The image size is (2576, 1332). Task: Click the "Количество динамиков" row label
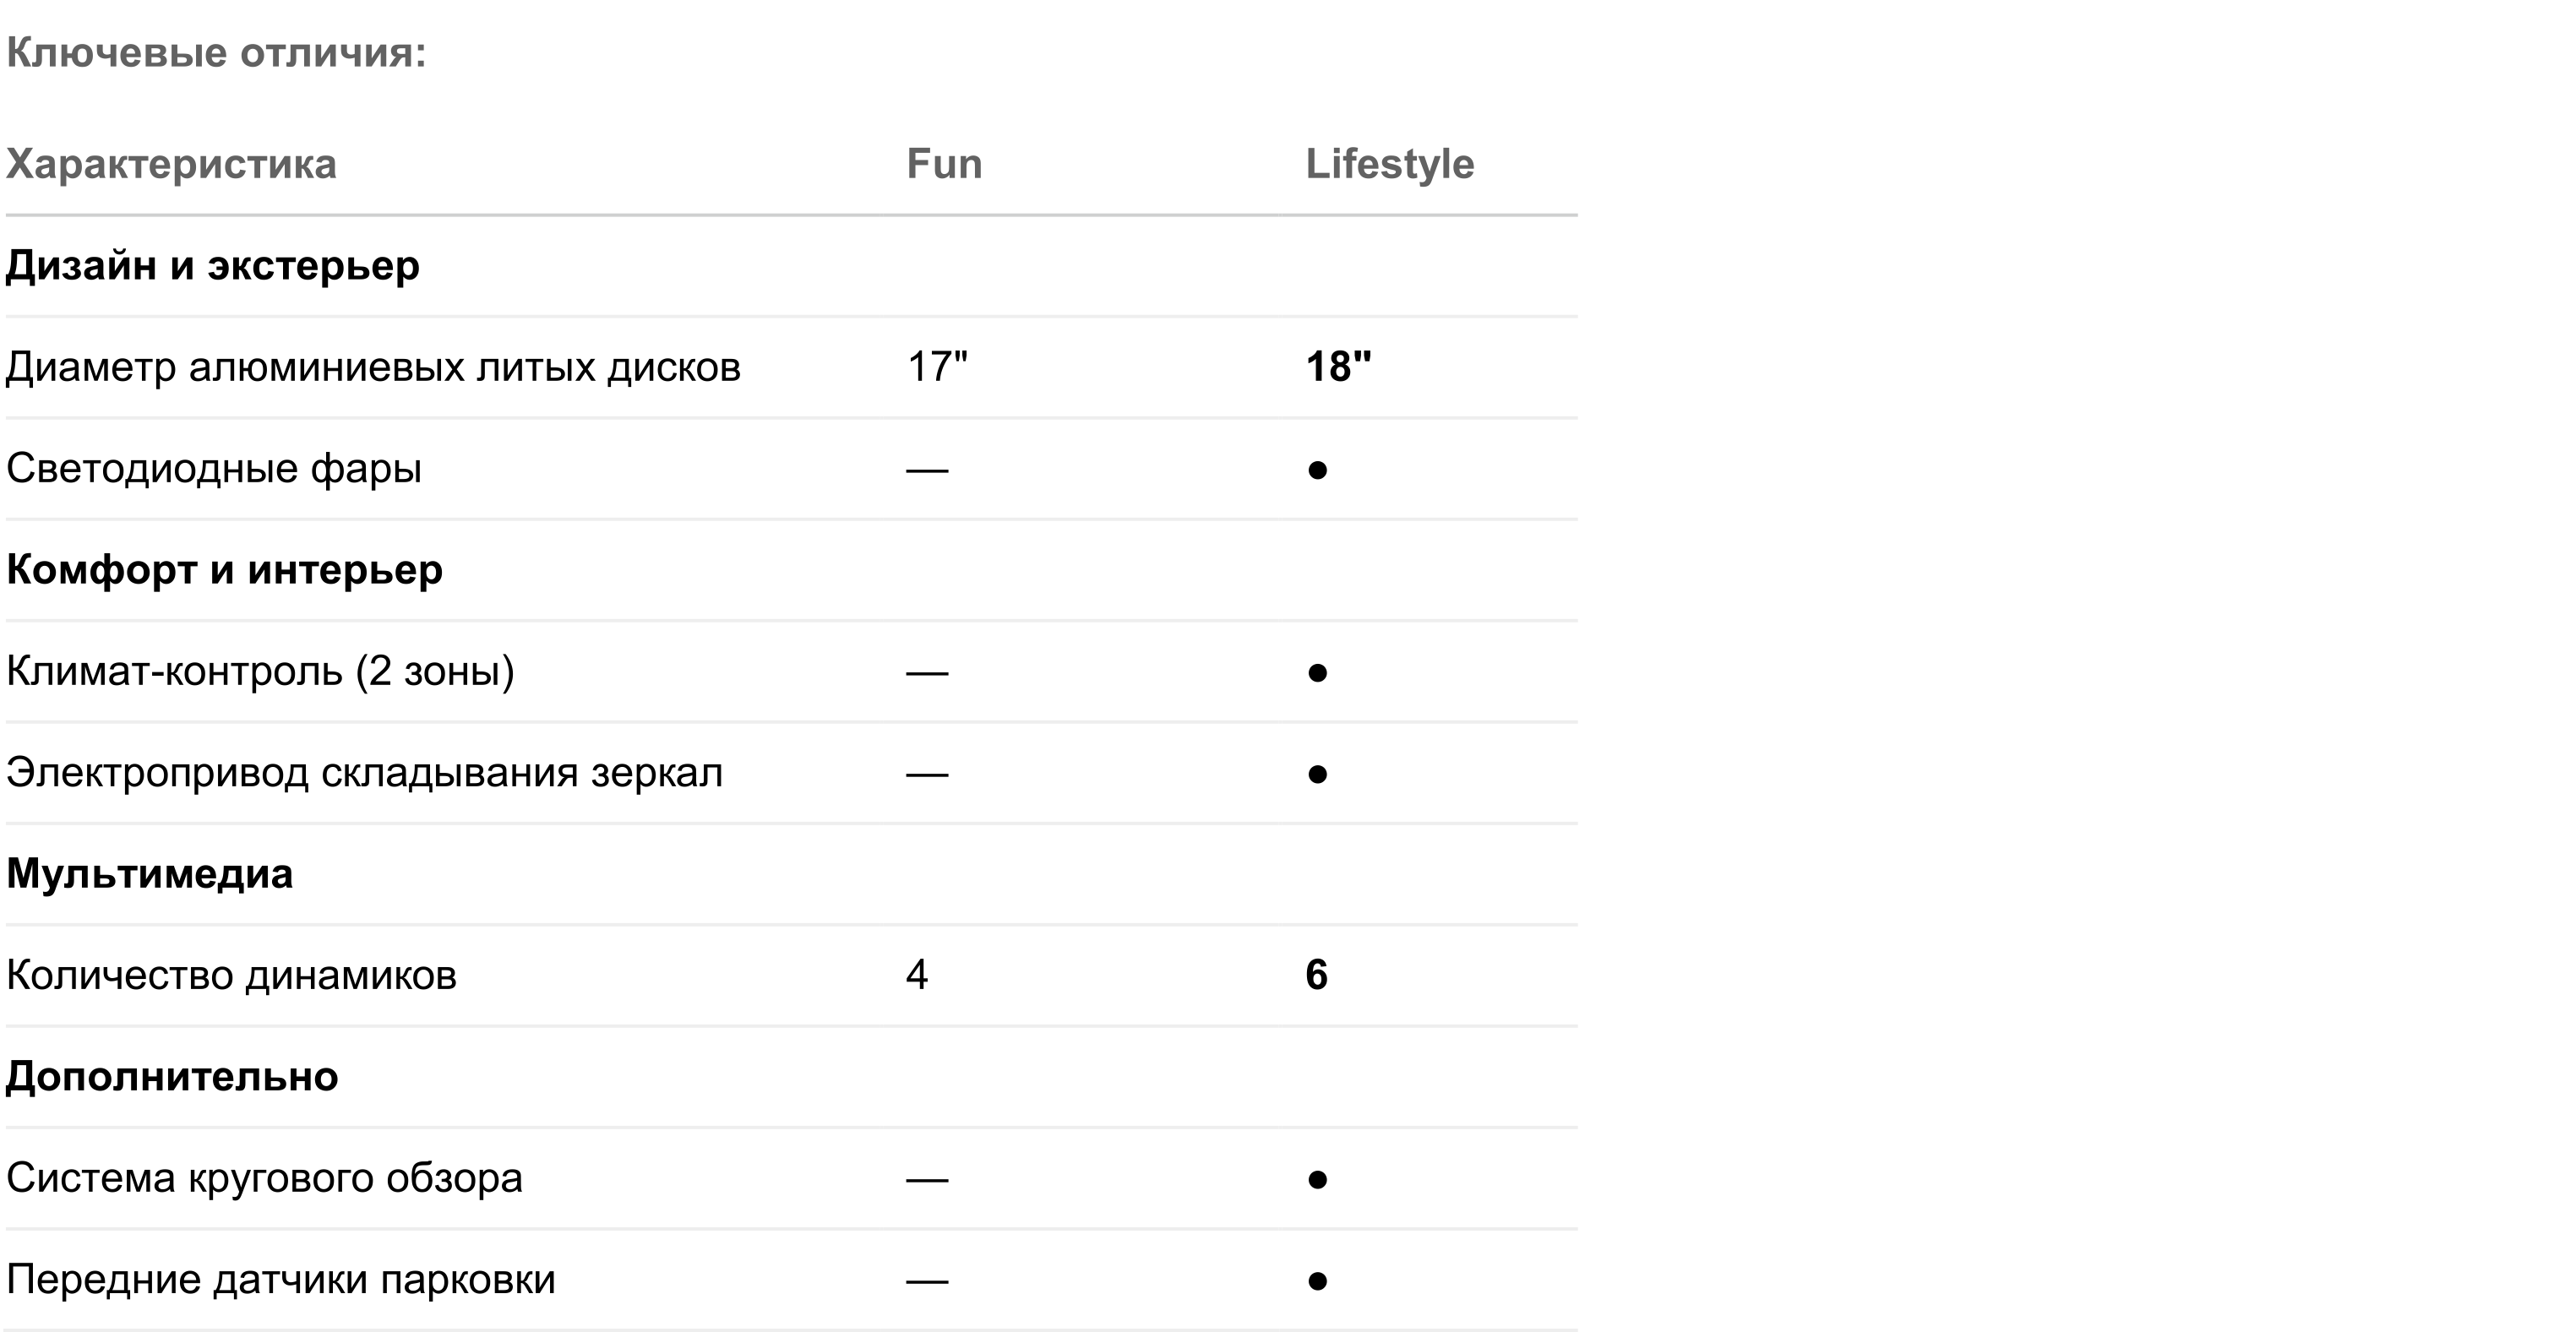click(231, 975)
